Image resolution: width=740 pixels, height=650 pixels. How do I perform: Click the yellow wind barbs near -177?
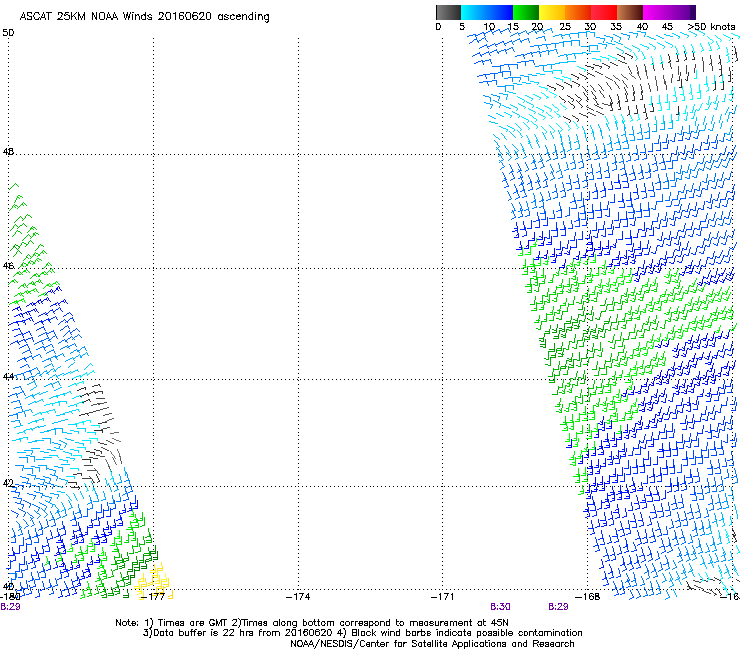[154, 582]
